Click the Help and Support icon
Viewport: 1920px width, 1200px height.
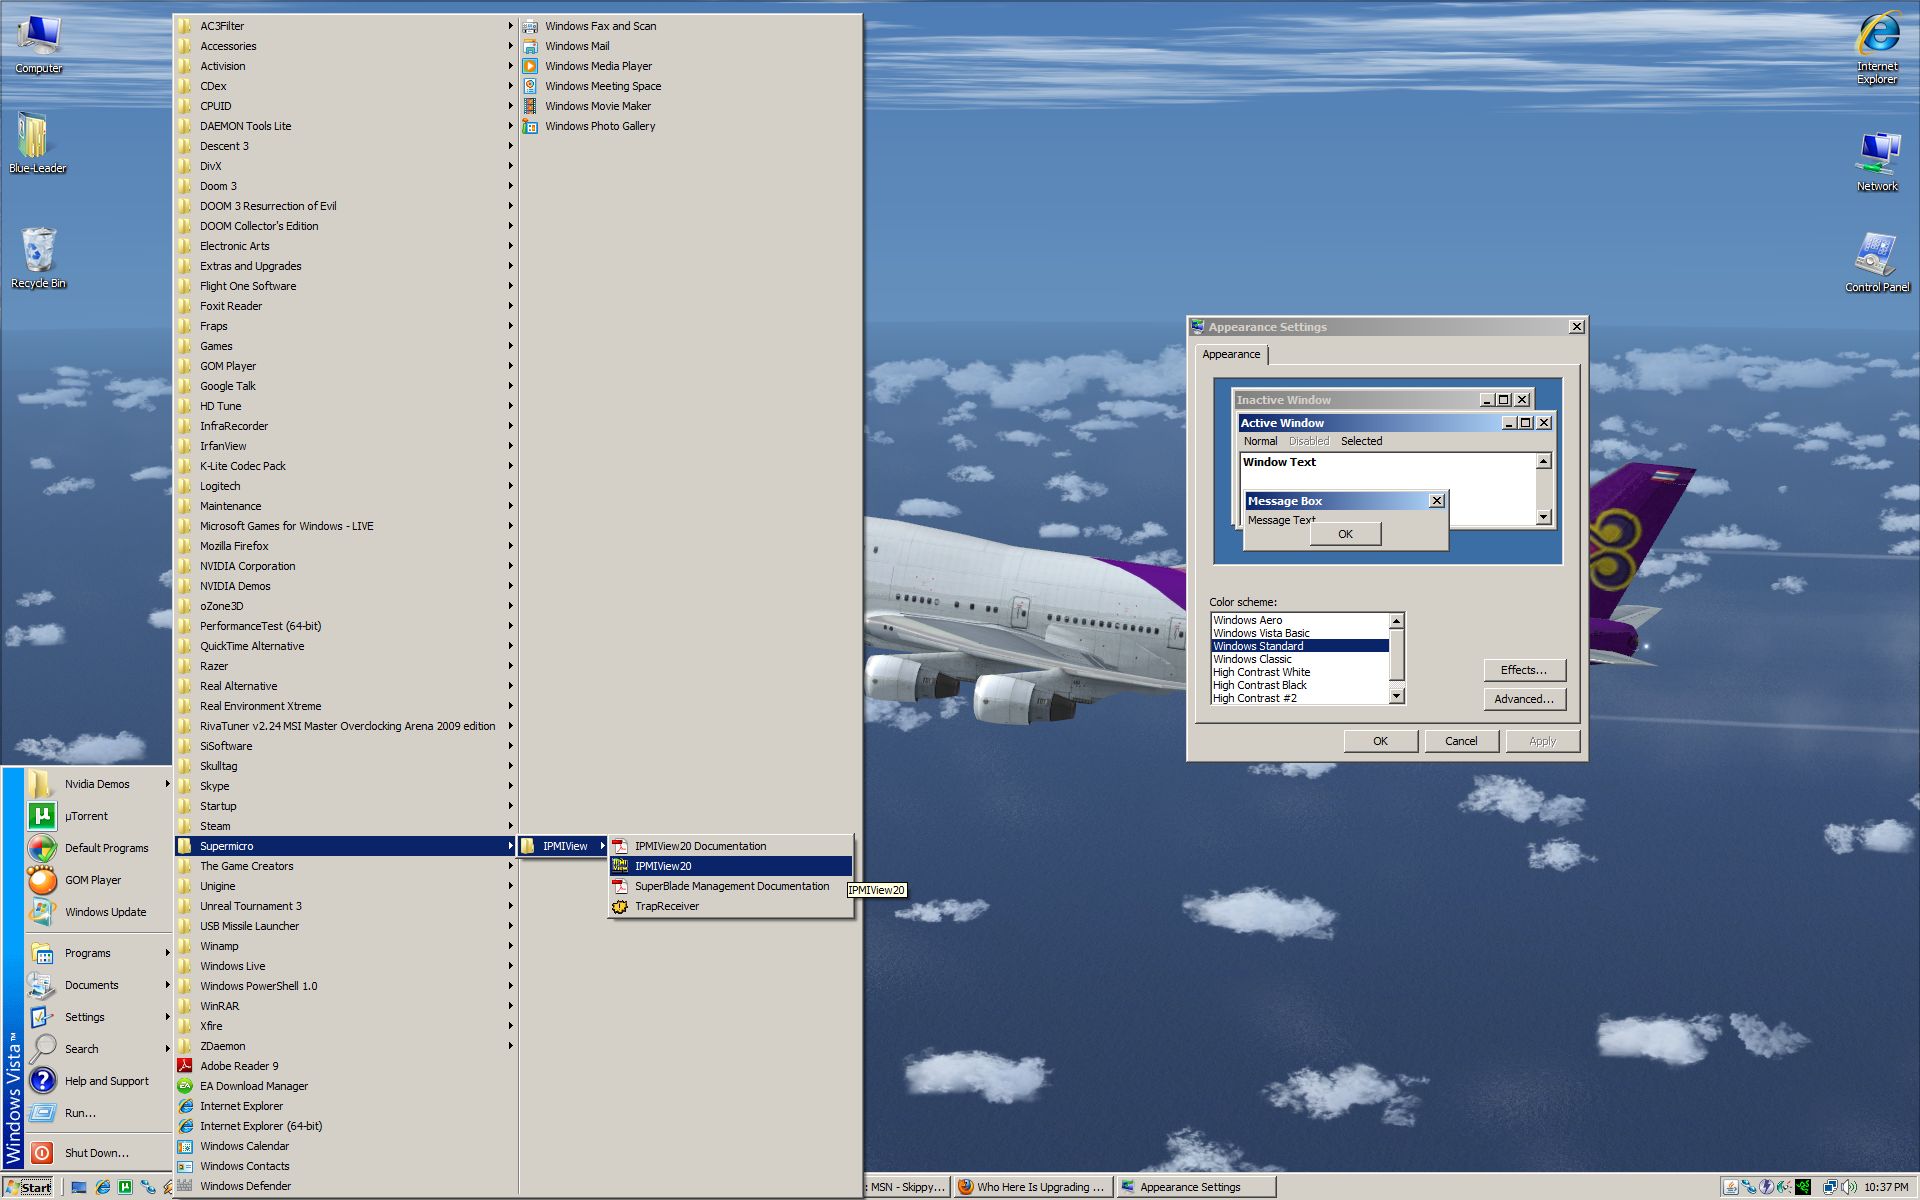tap(43, 1081)
